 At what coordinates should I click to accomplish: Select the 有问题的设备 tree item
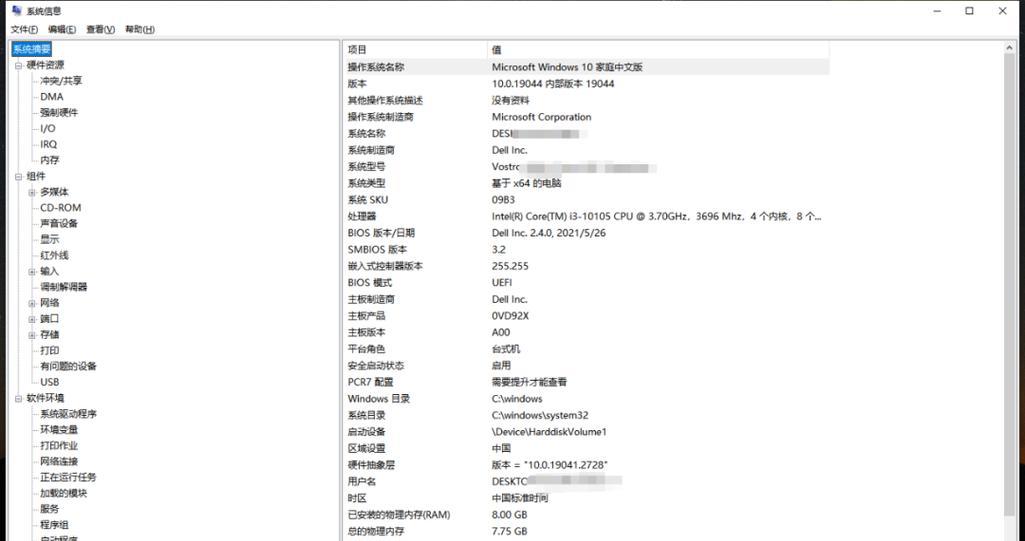pyautogui.click(x=68, y=367)
